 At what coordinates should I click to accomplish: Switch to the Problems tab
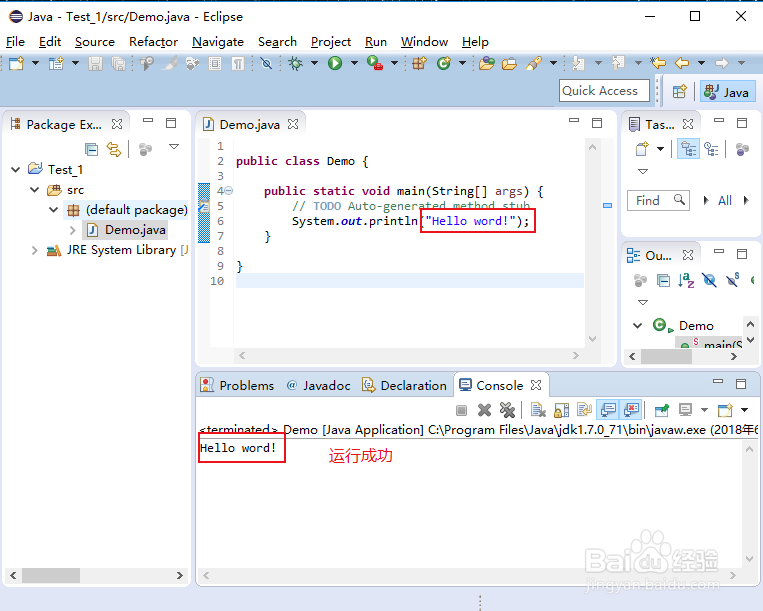point(237,385)
